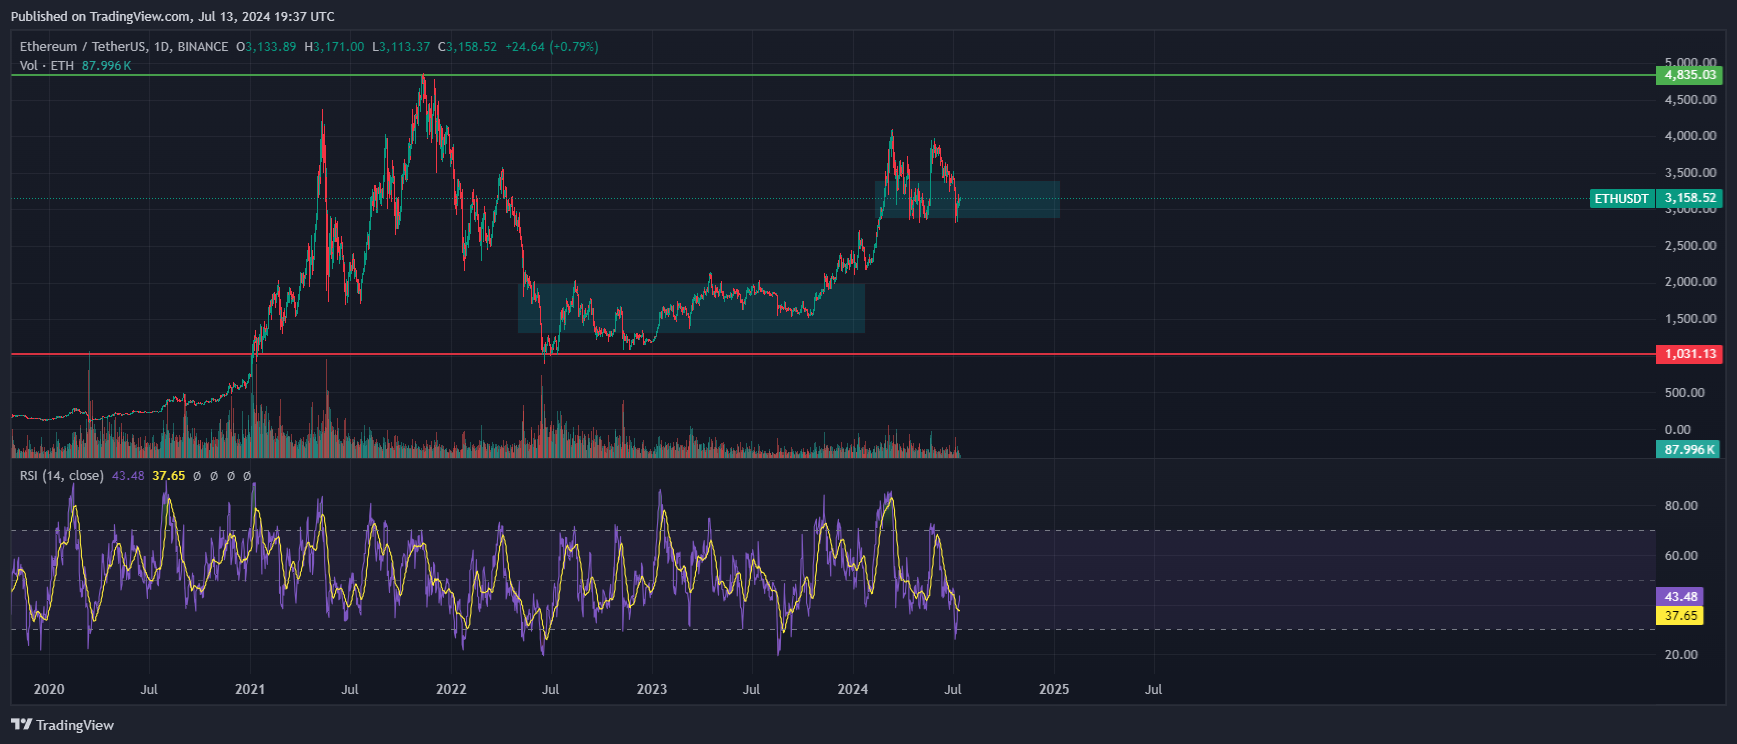
Task: Click the green 4,835.03 price label
Action: (x=1690, y=75)
